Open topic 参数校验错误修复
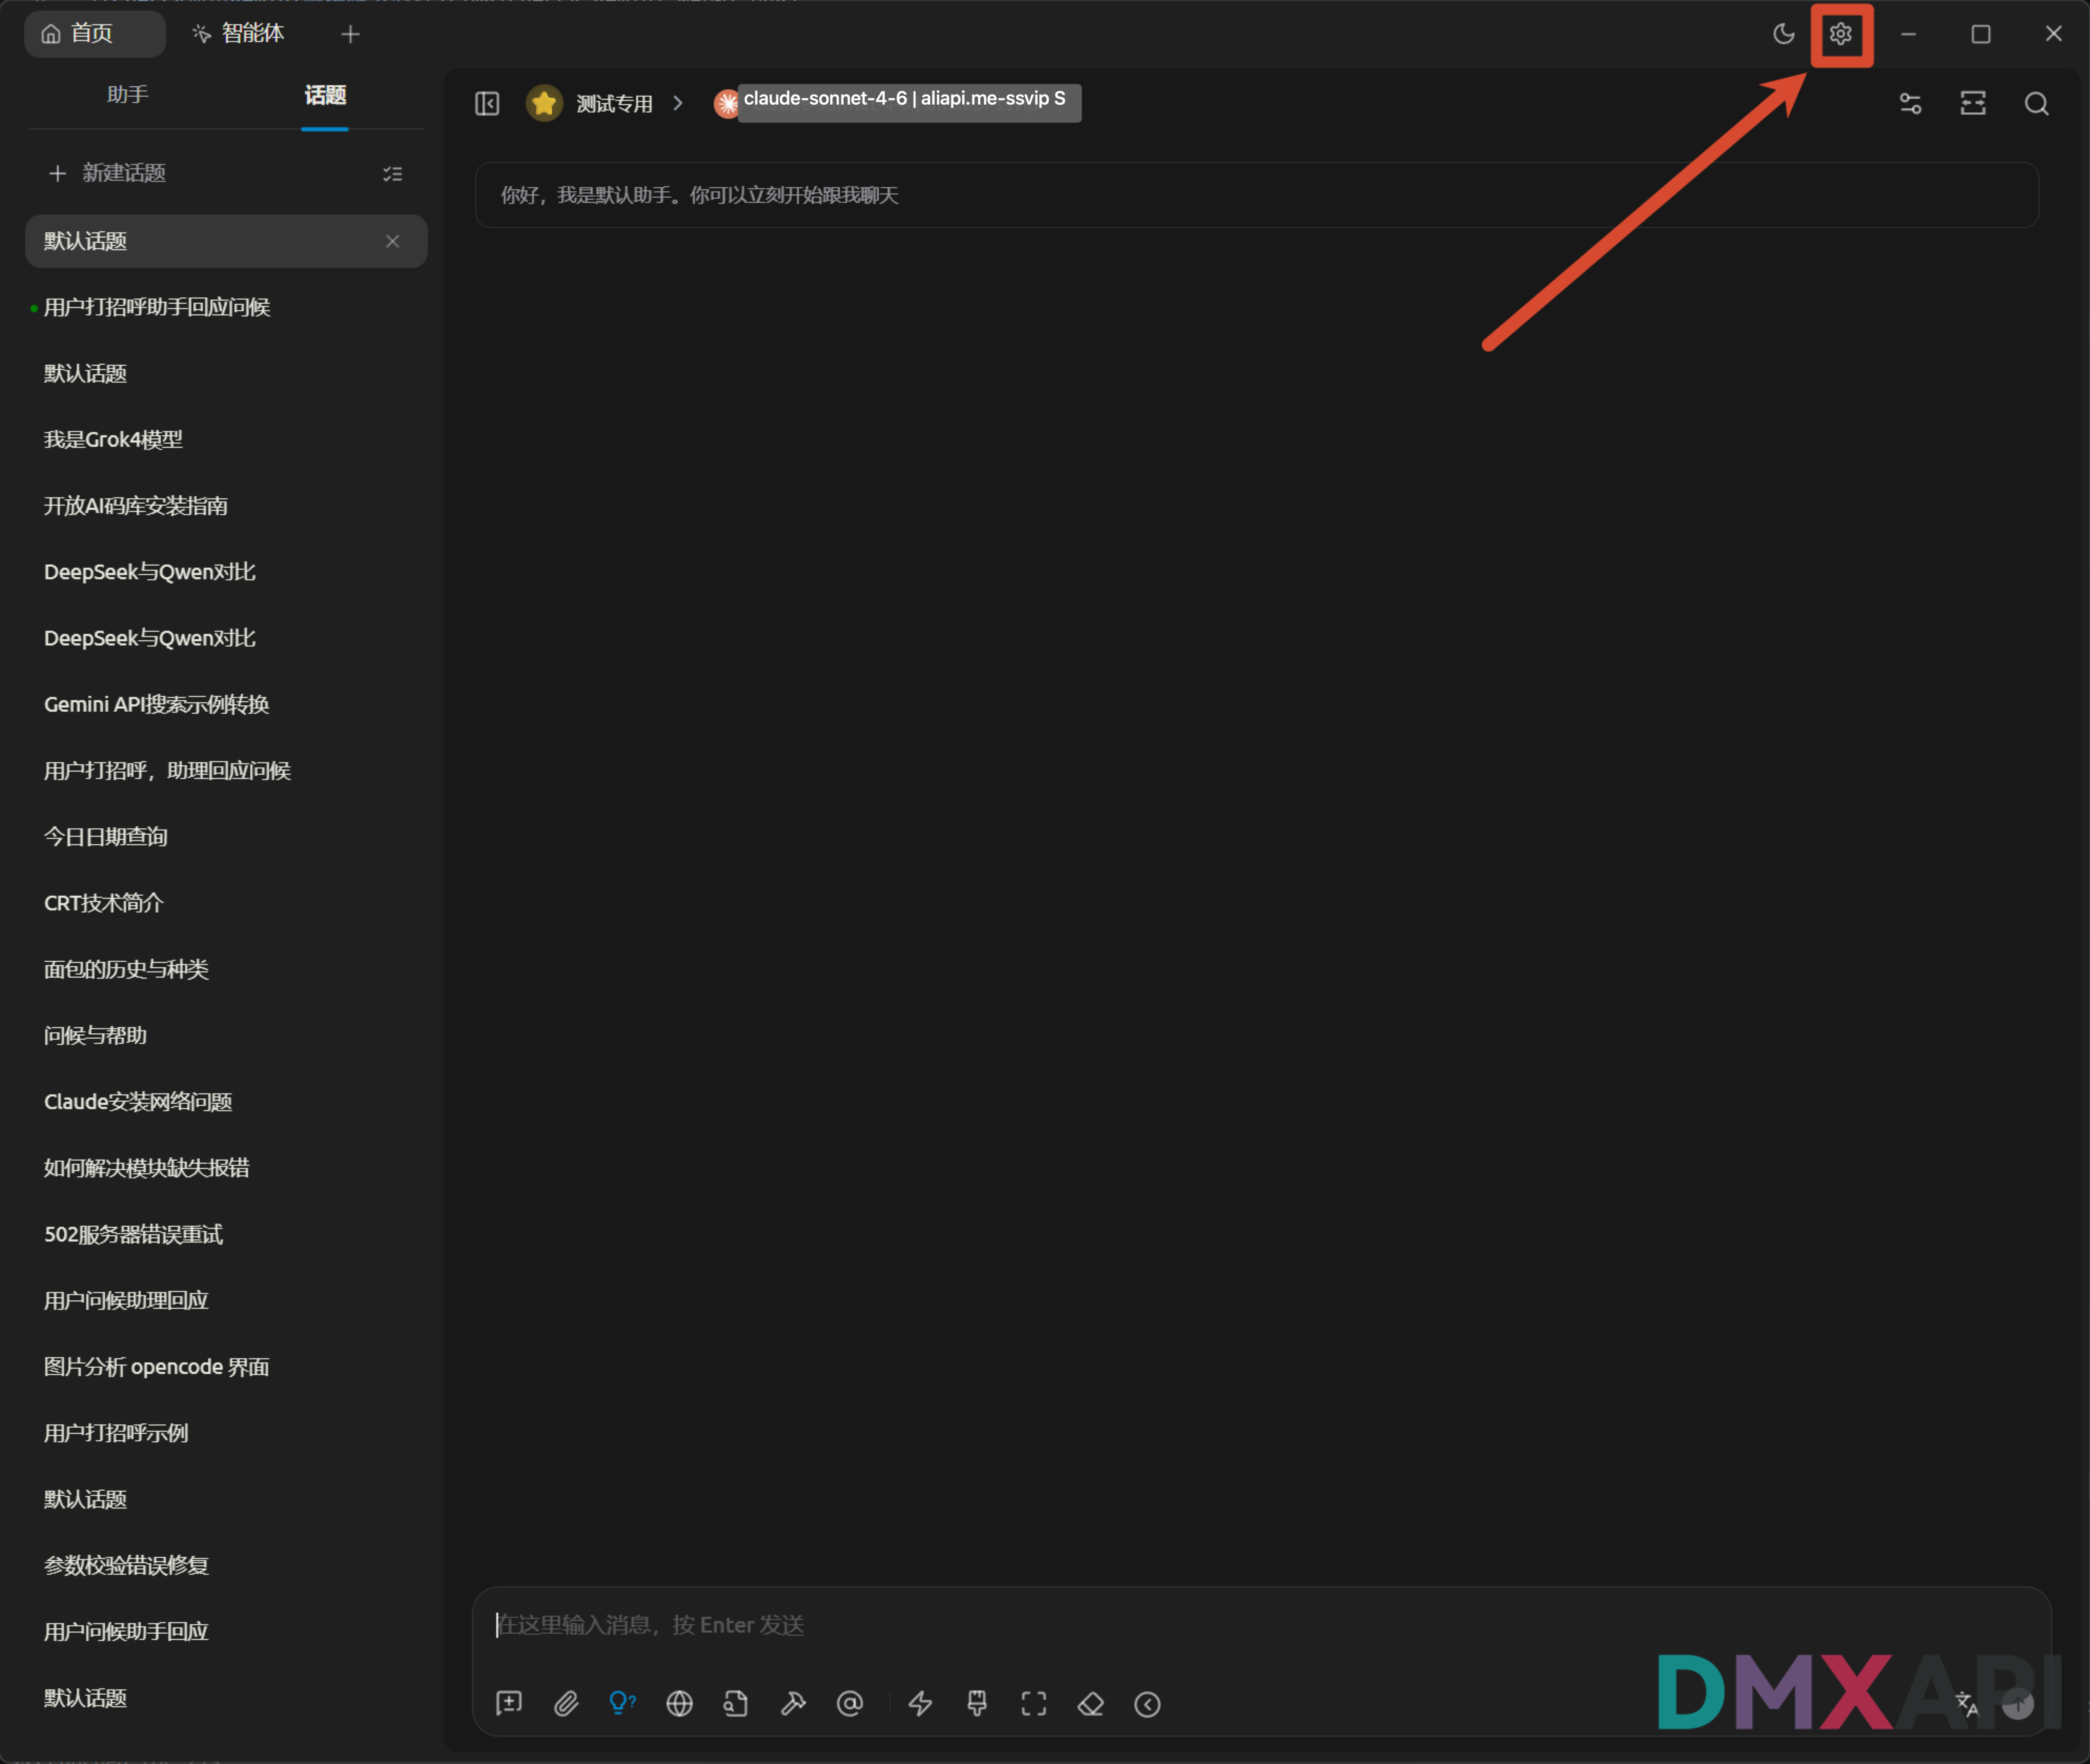 (226, 1566)
